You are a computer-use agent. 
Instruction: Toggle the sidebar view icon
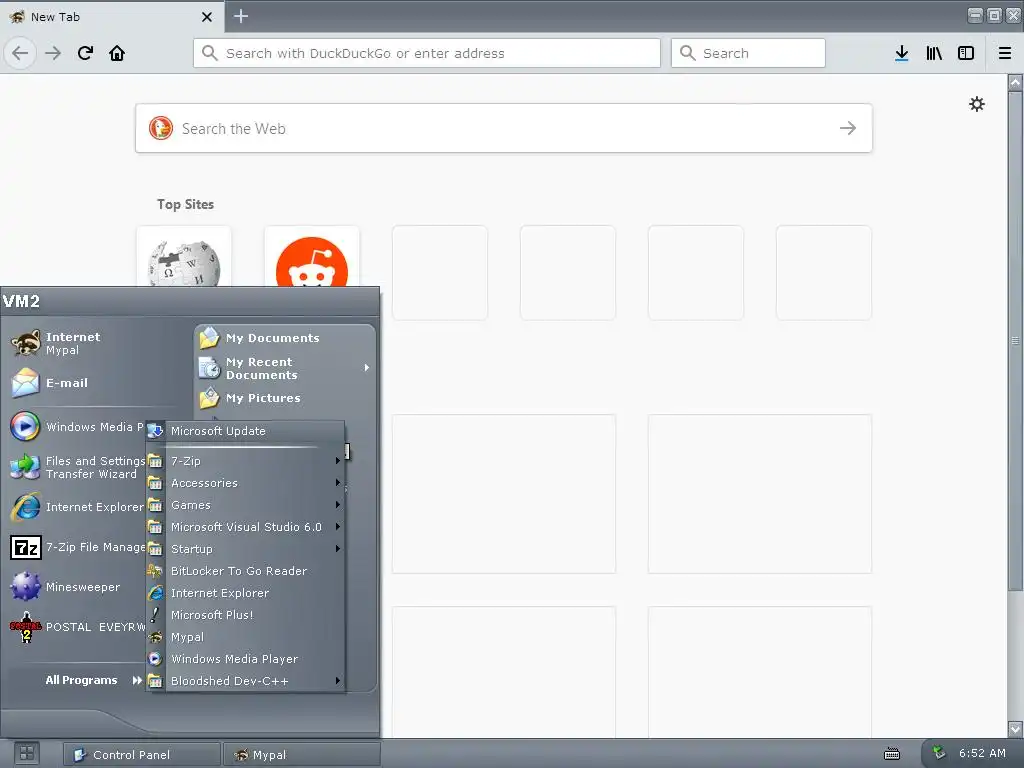pos(966,53)
